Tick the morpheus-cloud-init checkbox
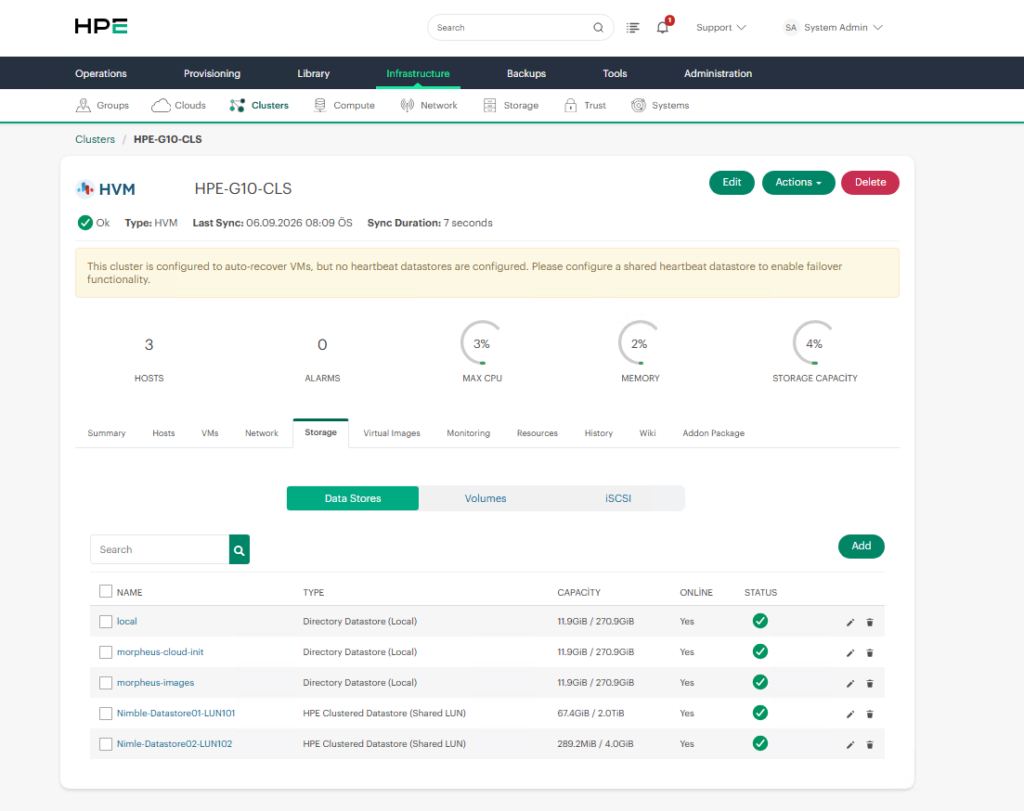The image size is (1024, 811). click(106, 652)
